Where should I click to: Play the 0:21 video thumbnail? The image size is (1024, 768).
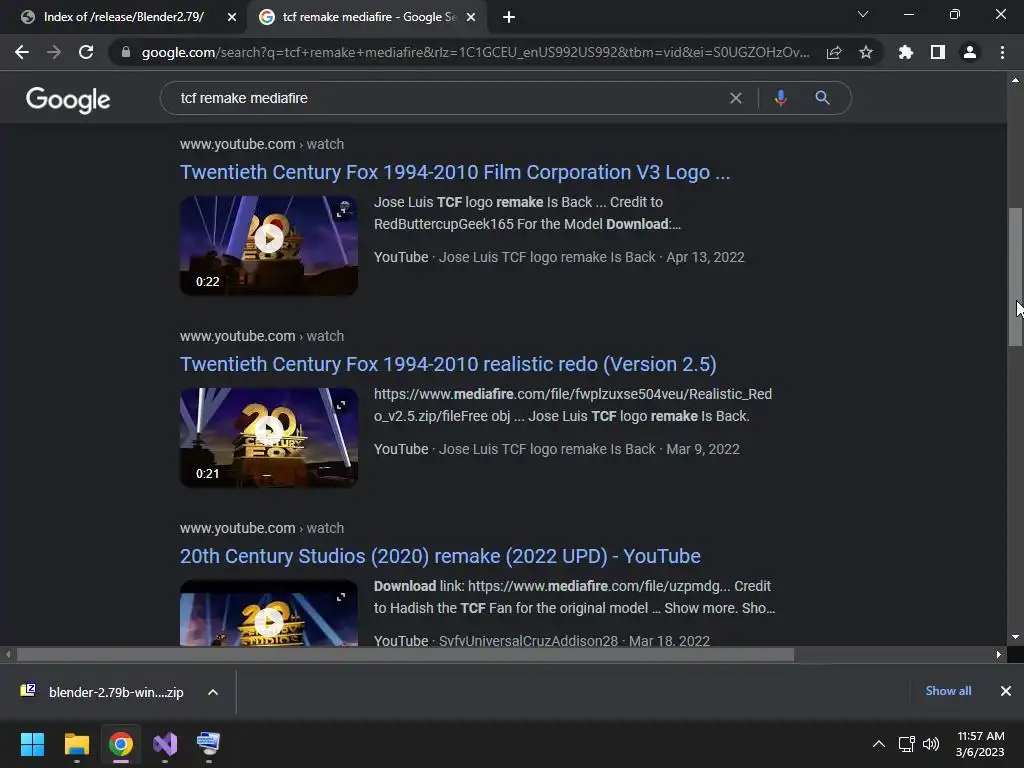pos(269,430)
